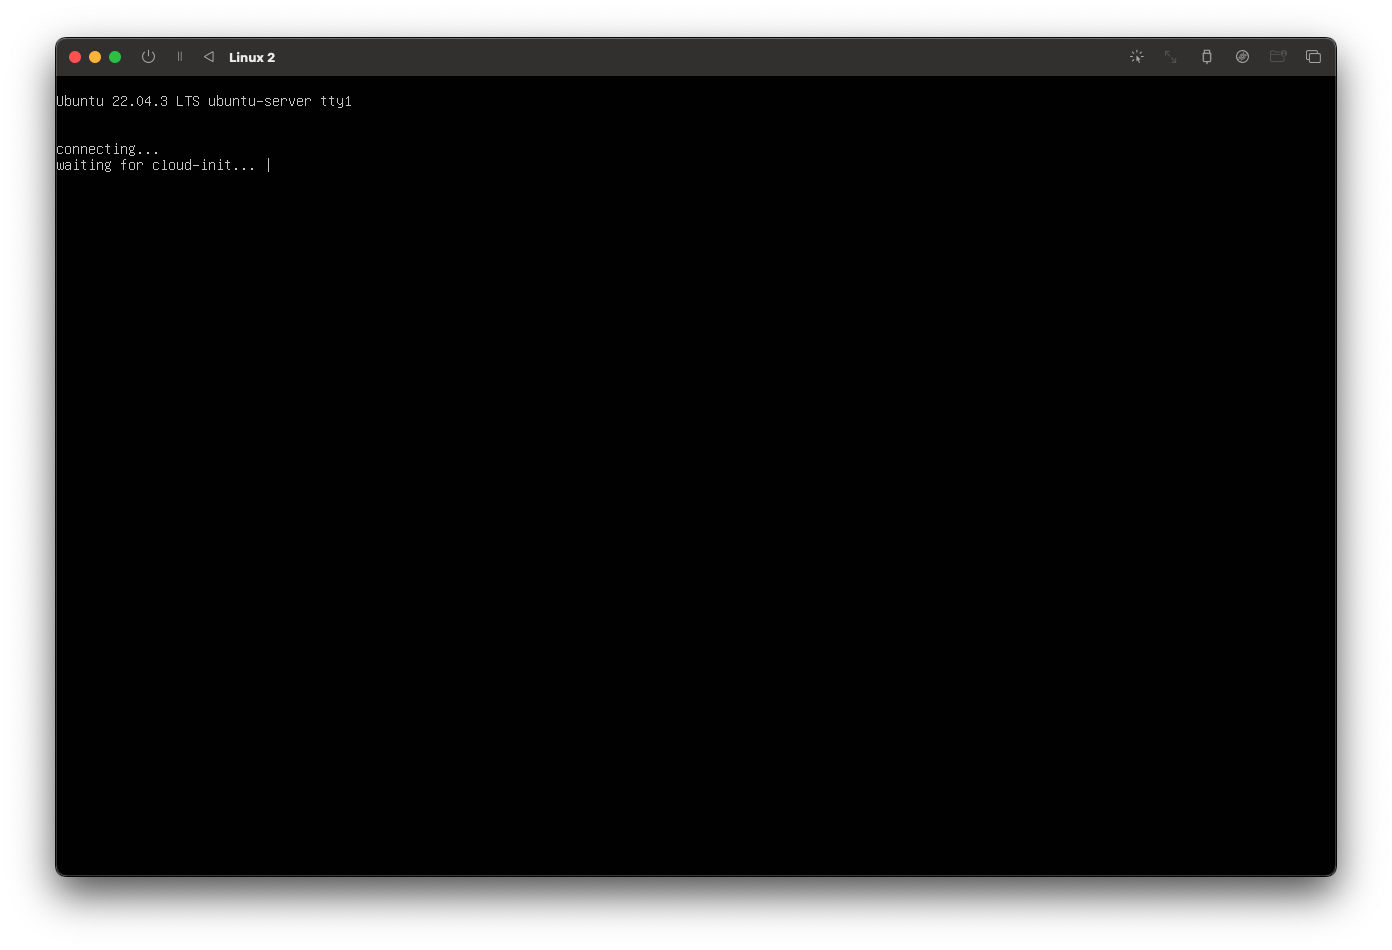Open the USB devices menu icon
The image size is (1392, 950).
click(1207, 57)
